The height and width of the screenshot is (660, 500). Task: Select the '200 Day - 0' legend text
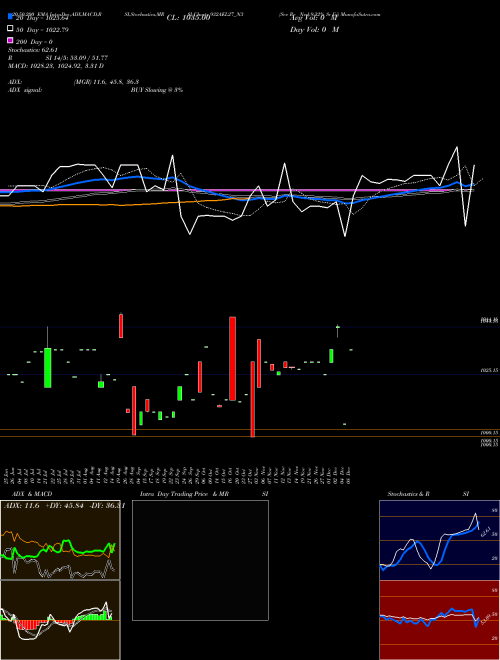click(34, 42)
